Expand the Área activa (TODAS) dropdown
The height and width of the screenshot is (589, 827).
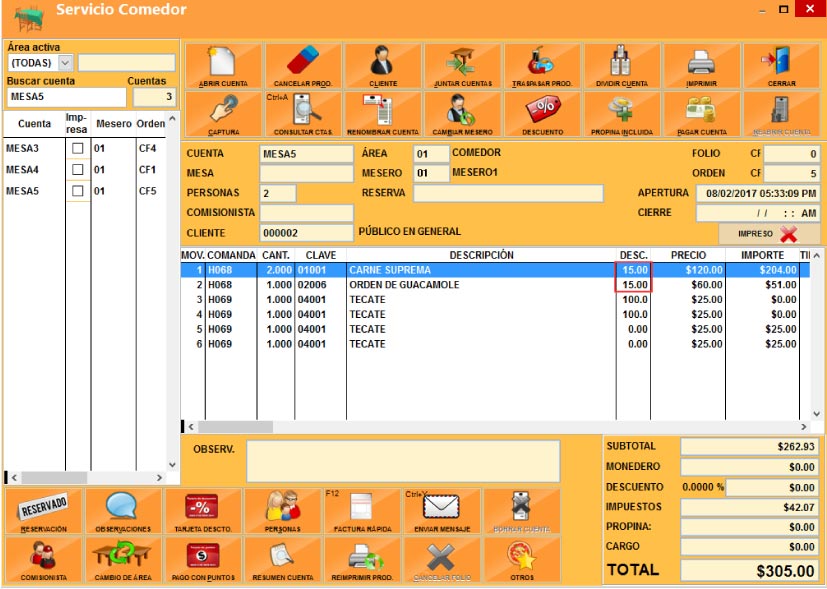(x=66, y=63)
